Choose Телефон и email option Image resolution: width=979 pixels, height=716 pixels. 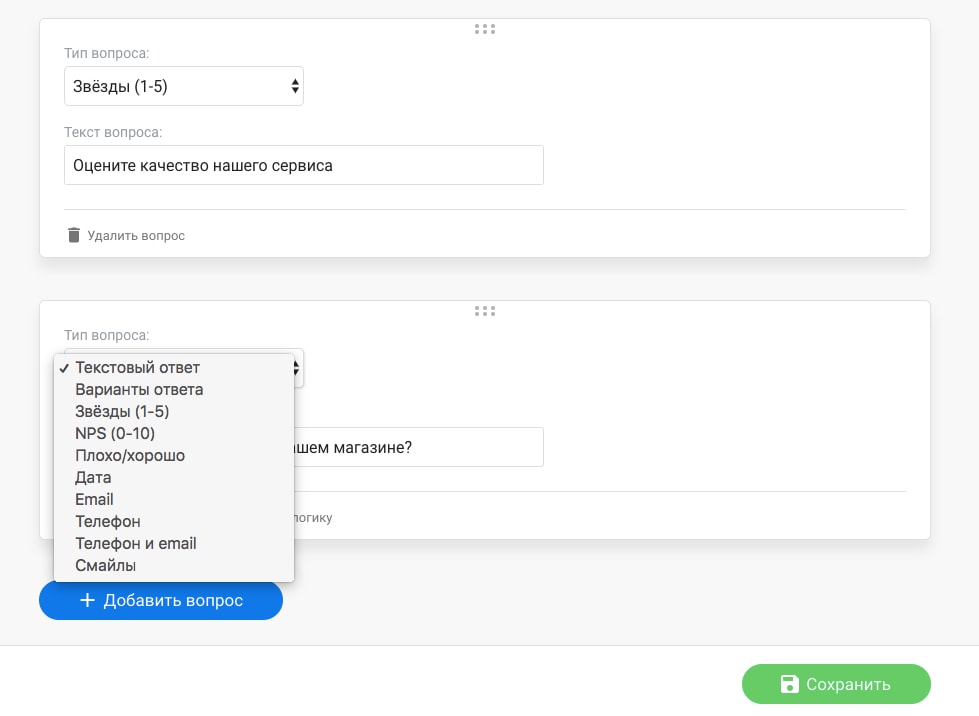click(x=136, y=544)
